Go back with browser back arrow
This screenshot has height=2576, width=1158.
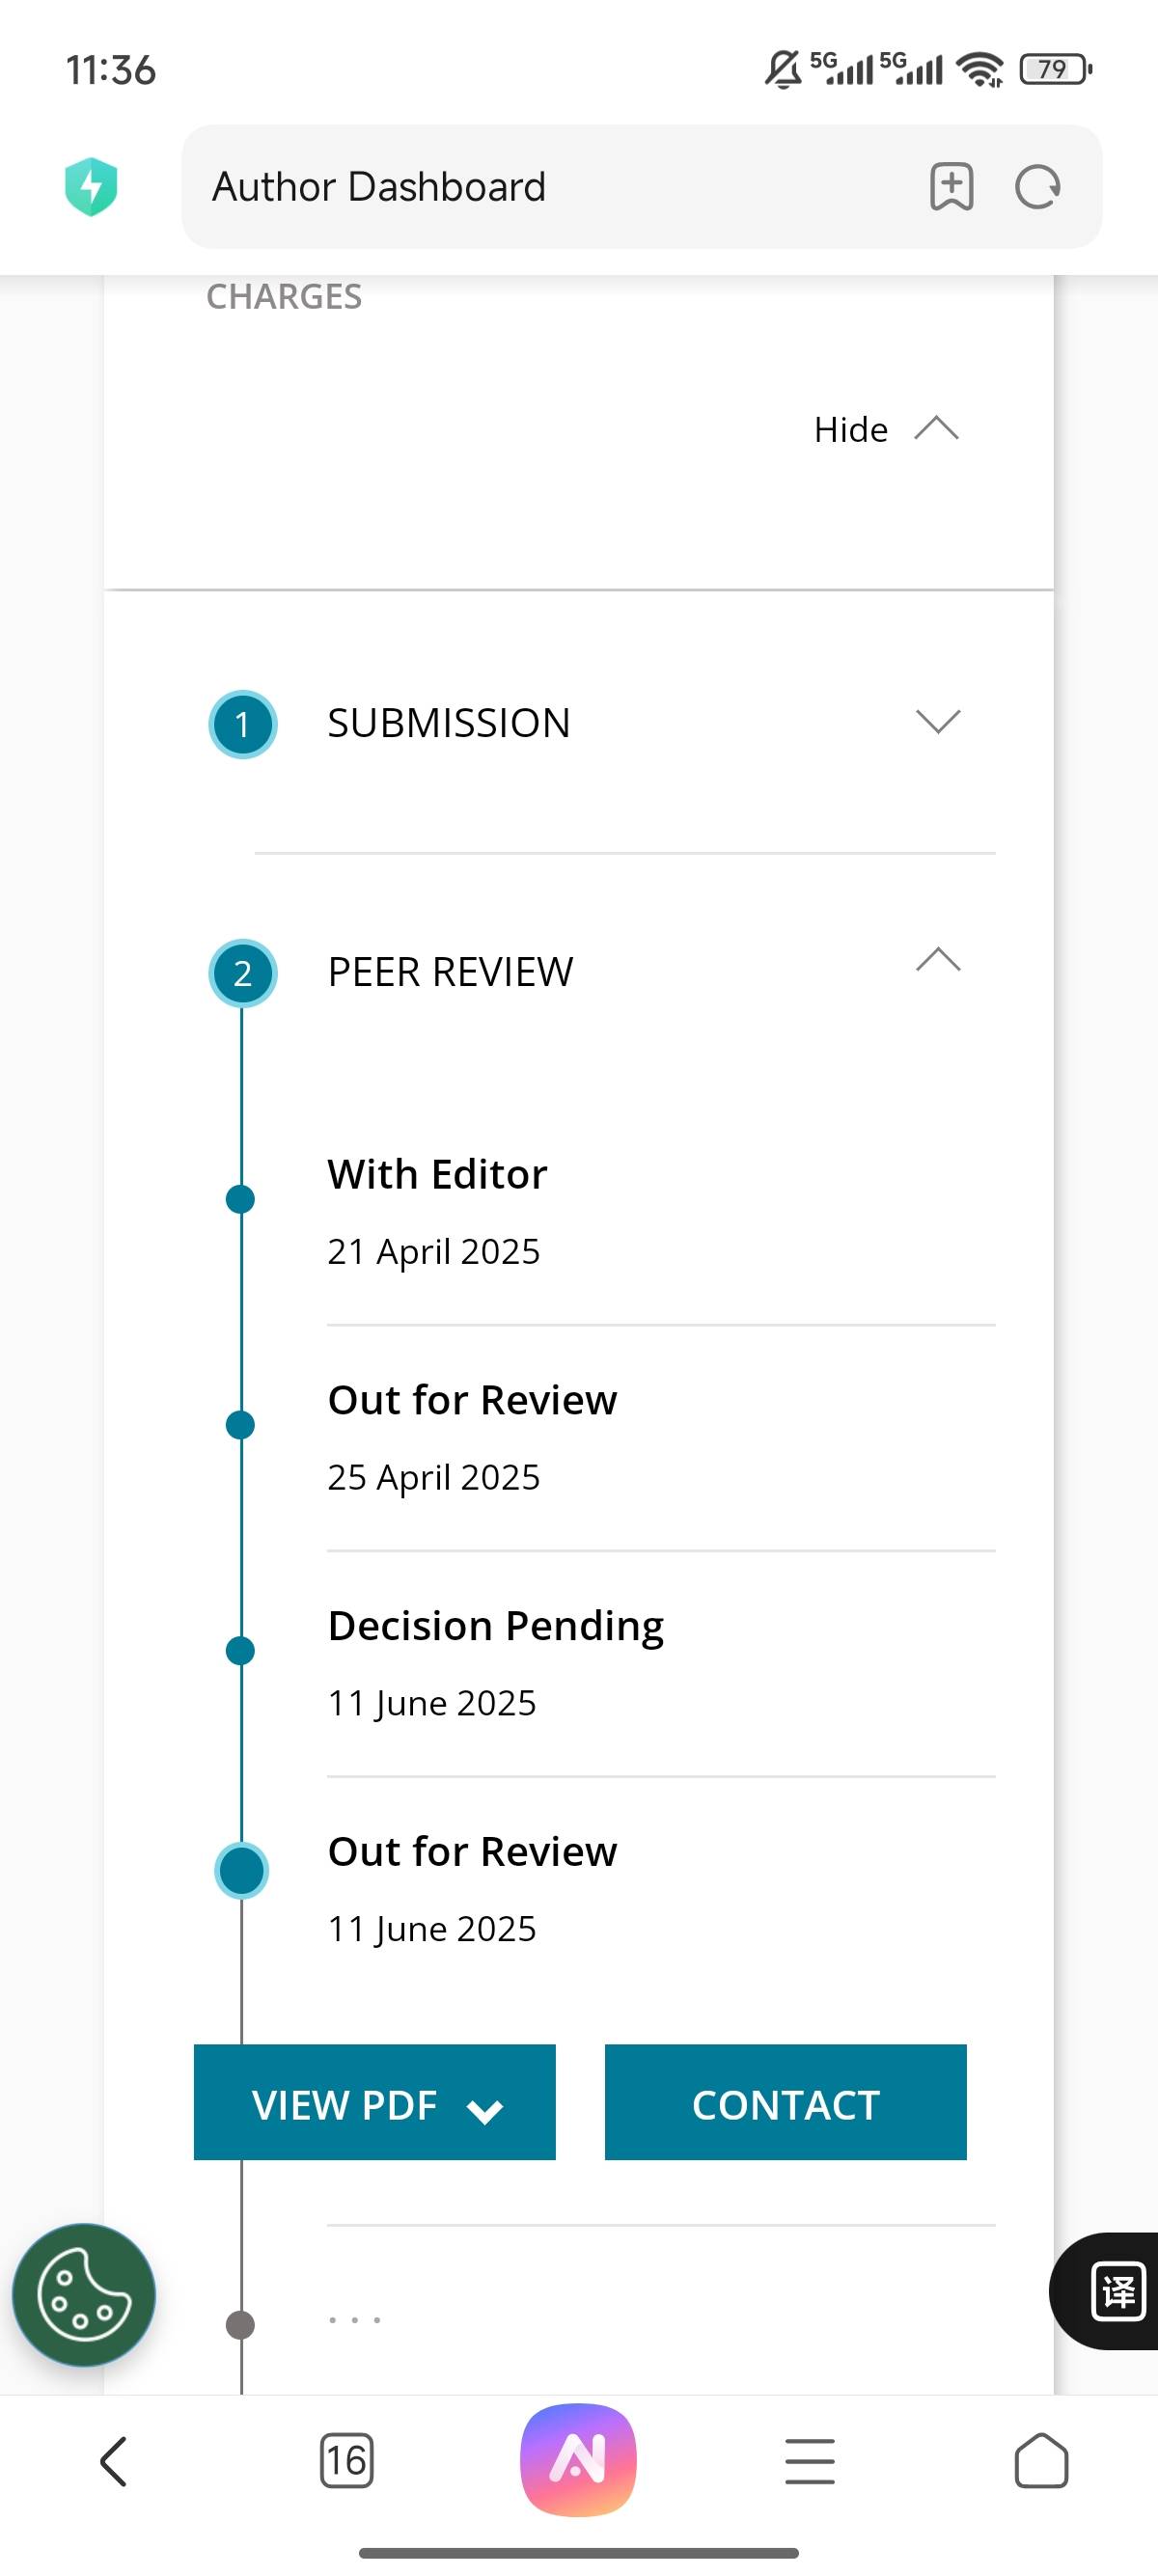click(114, 2461)
